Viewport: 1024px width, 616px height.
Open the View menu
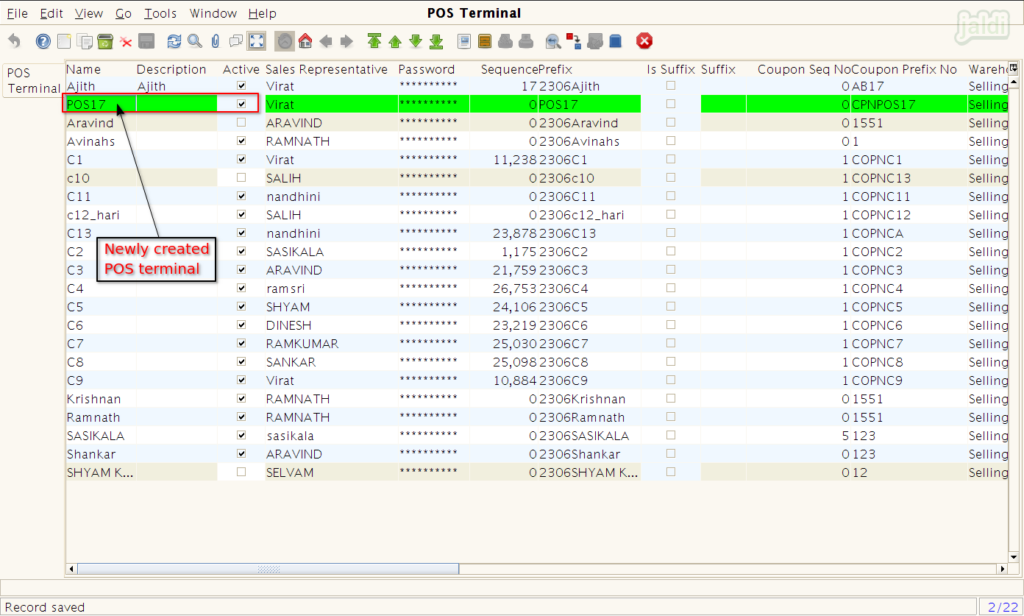pos(89,13)
